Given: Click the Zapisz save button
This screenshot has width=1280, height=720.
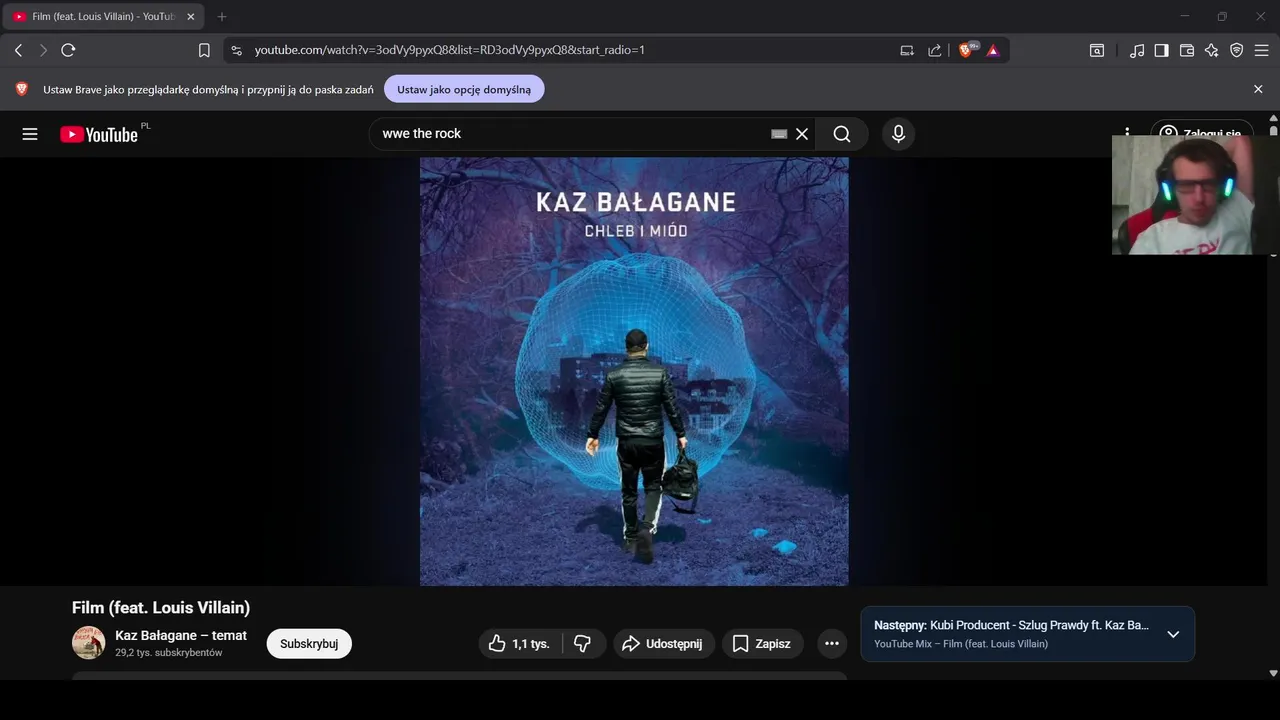Looking at the screenshot, I should point(762,644).
